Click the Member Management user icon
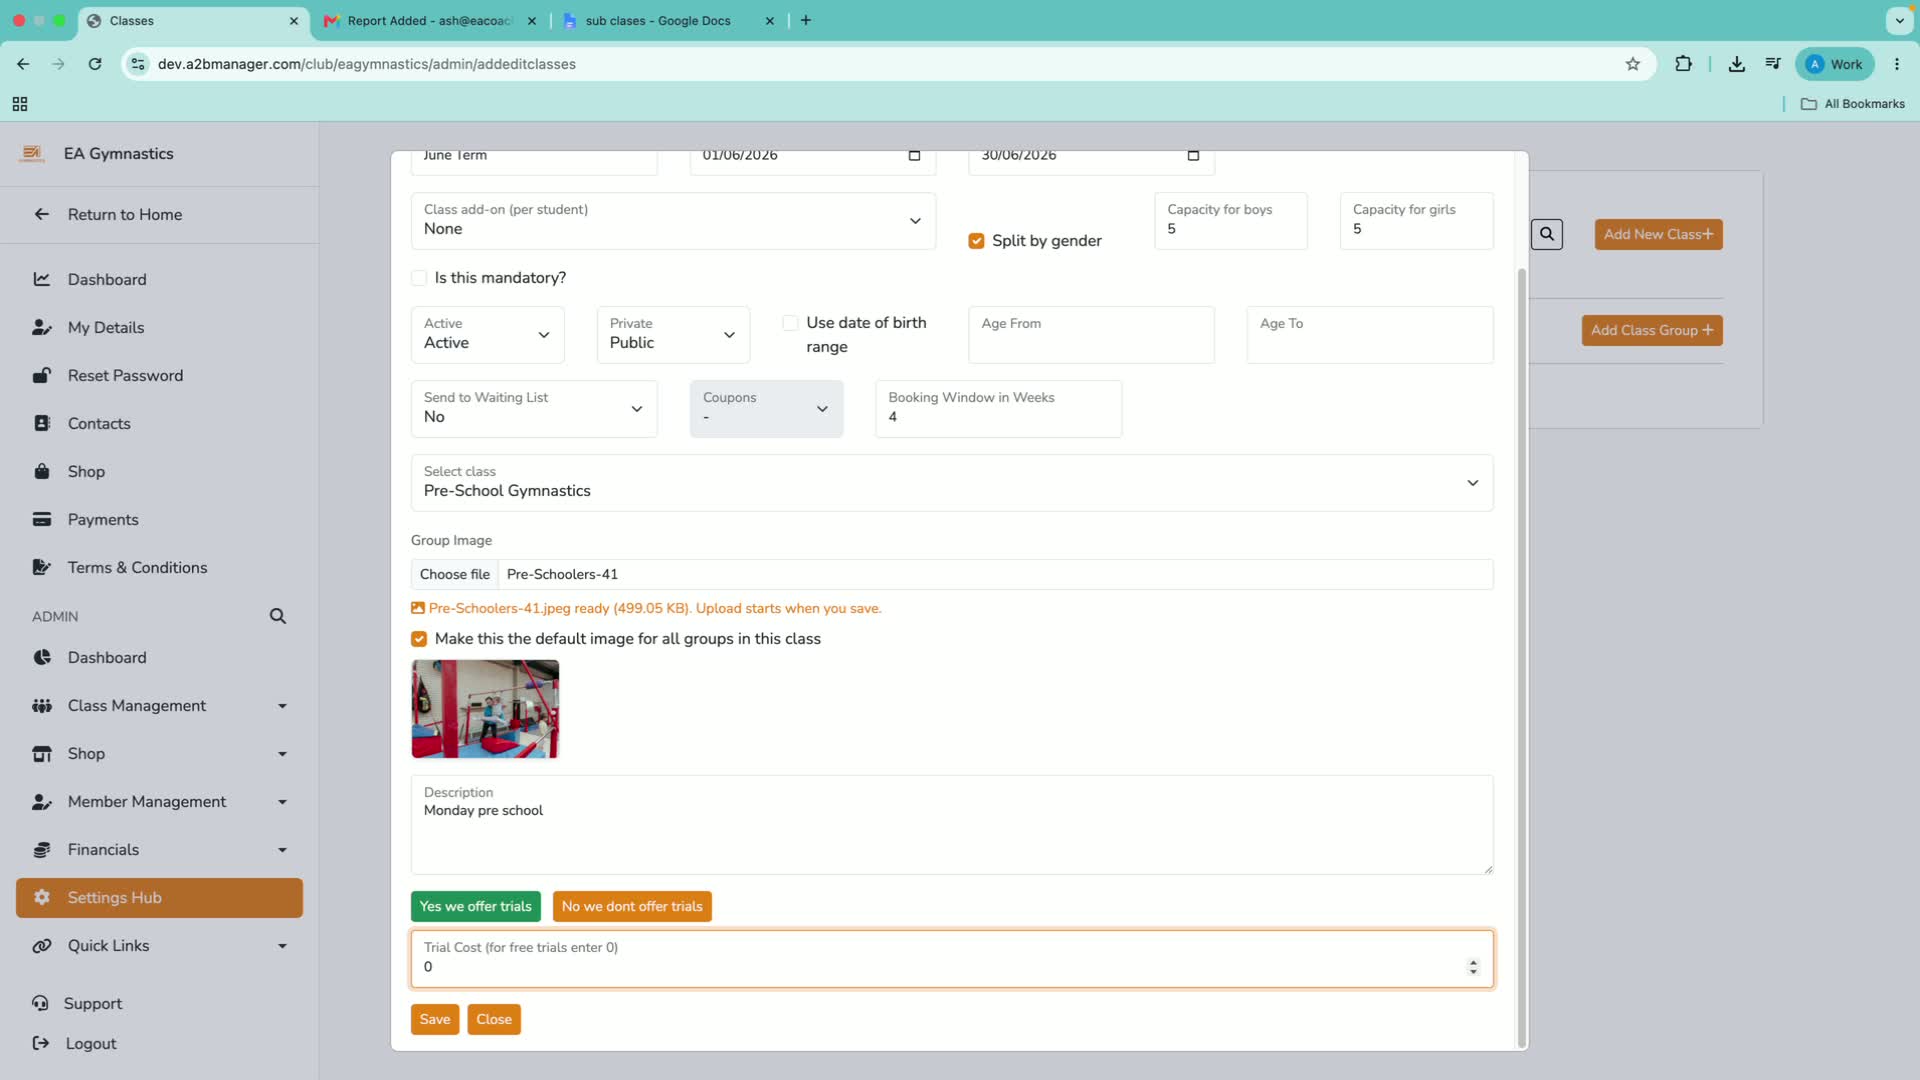This screenshot has height=1080, width=1920. point(41,801)
